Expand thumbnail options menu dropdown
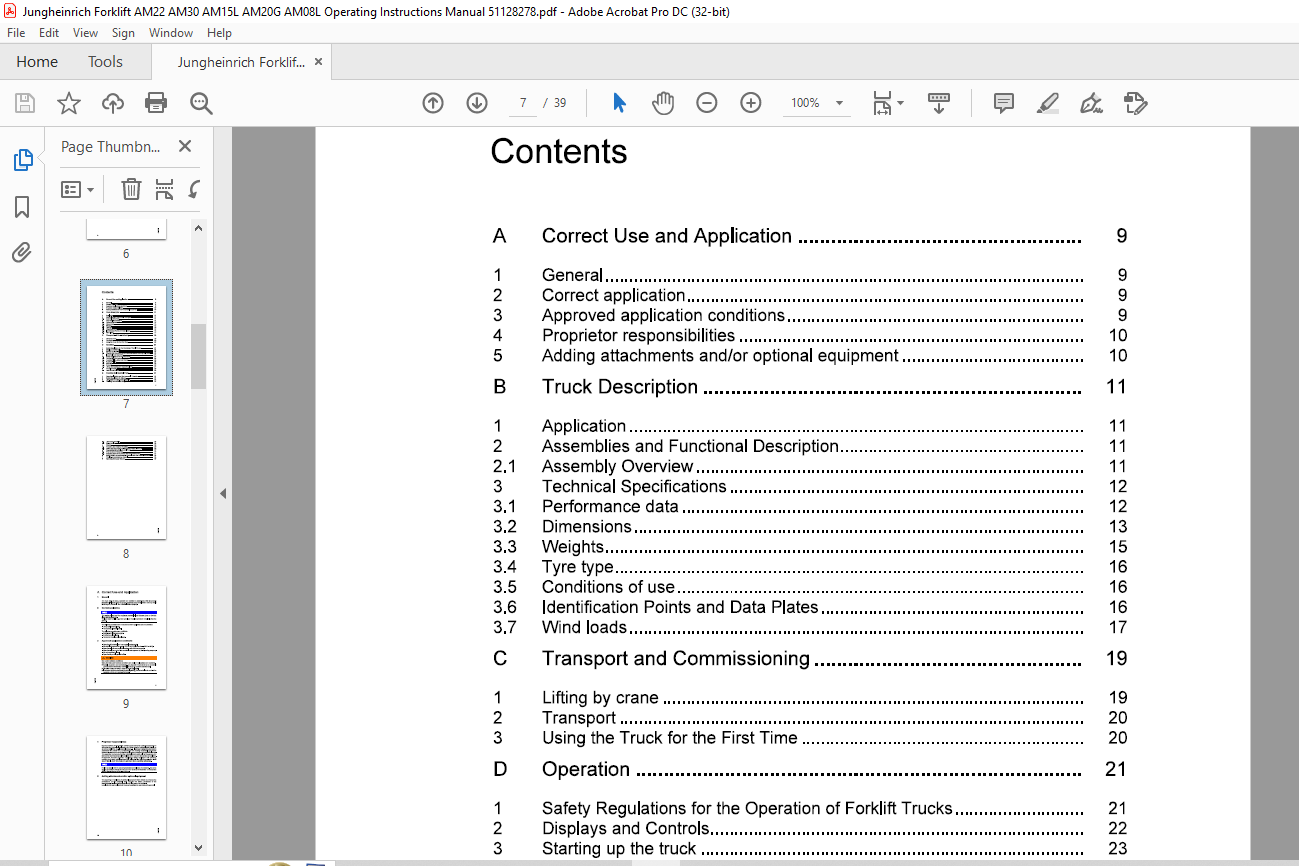Image resolution: width=1299 pixels, height=866 pixels. pos(77,189)
